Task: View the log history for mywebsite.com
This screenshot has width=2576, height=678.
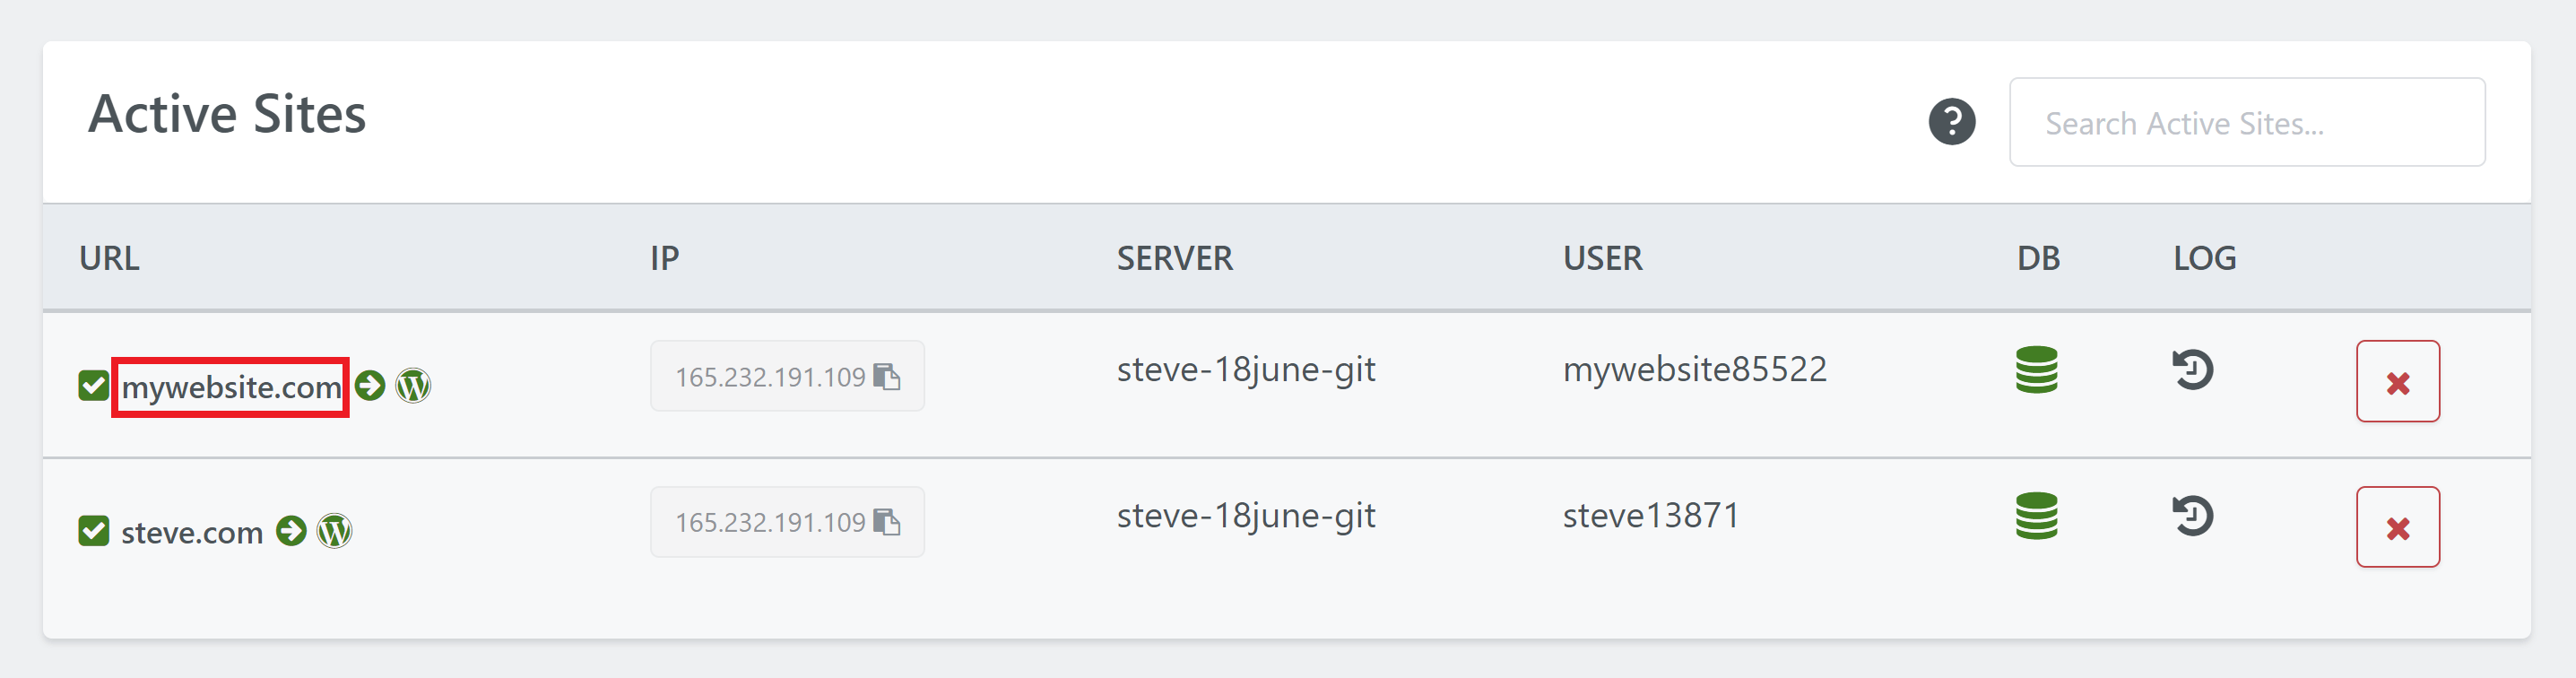Action: pos(2192,370)
